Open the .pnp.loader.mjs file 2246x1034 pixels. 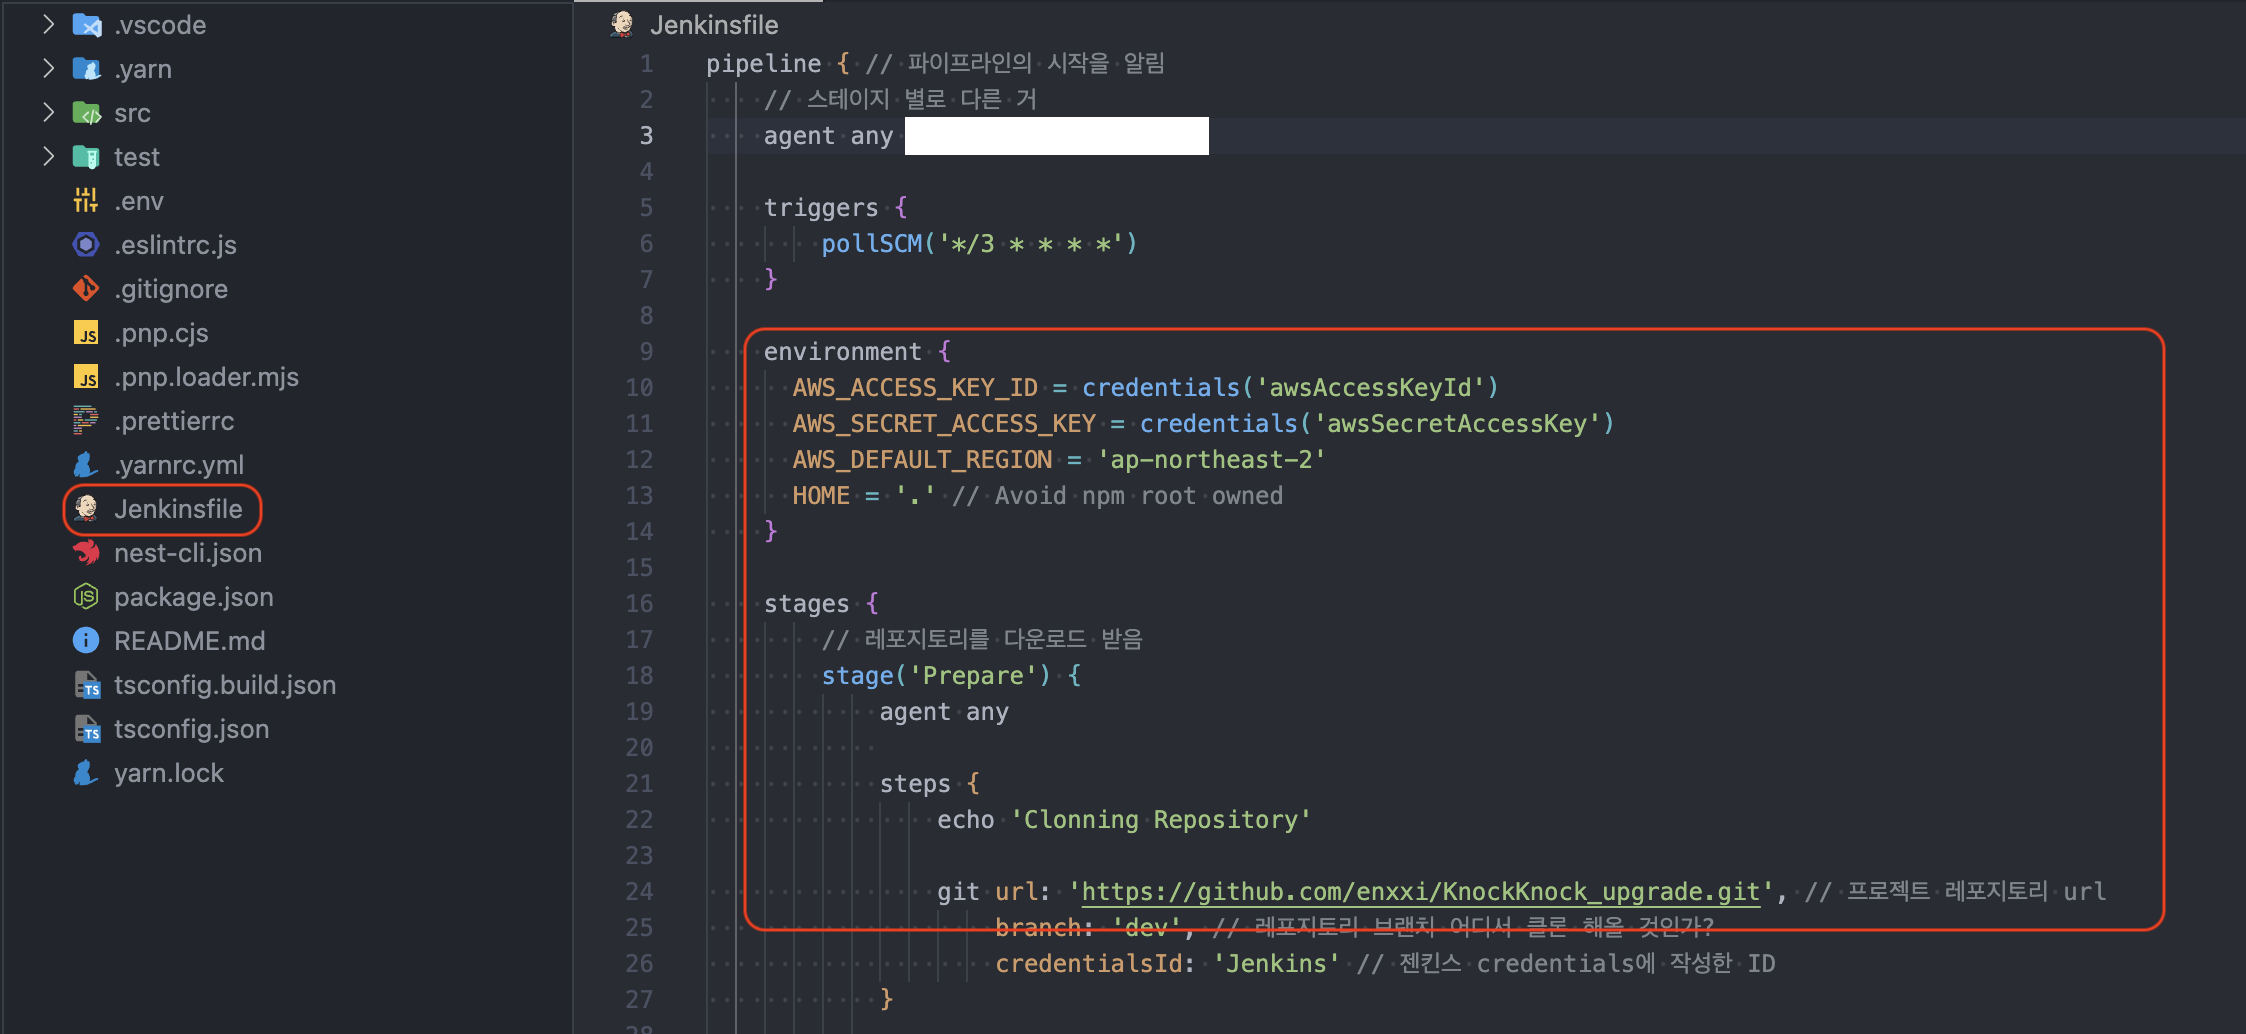click(206, 377)
